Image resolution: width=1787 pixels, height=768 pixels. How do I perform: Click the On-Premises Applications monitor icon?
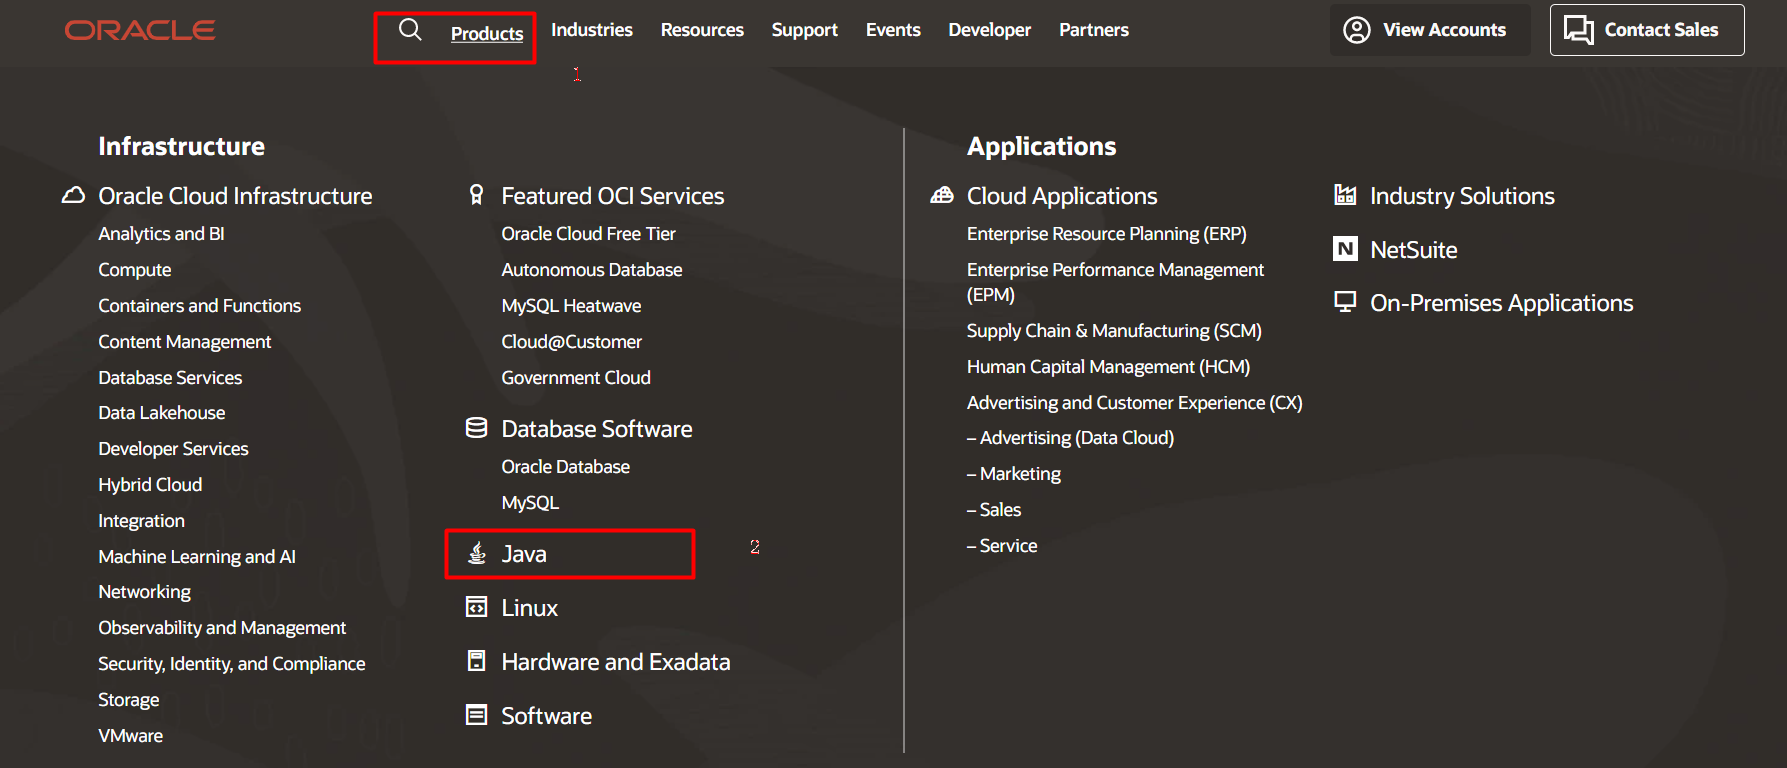[1346, 302]
